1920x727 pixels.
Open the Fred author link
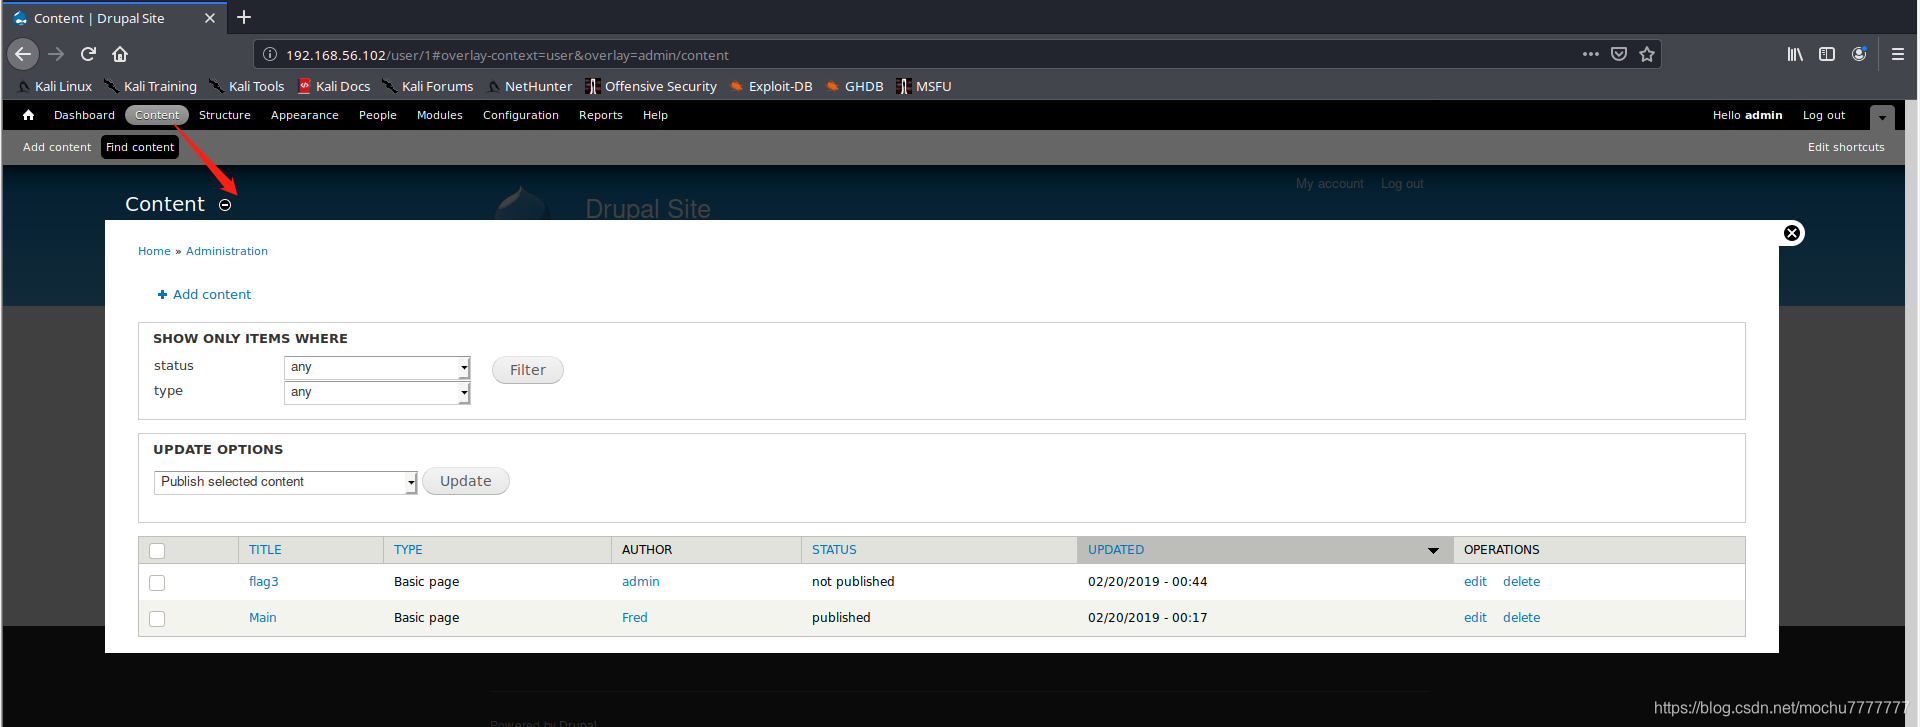pyautogui.click(x=635, y=618)
